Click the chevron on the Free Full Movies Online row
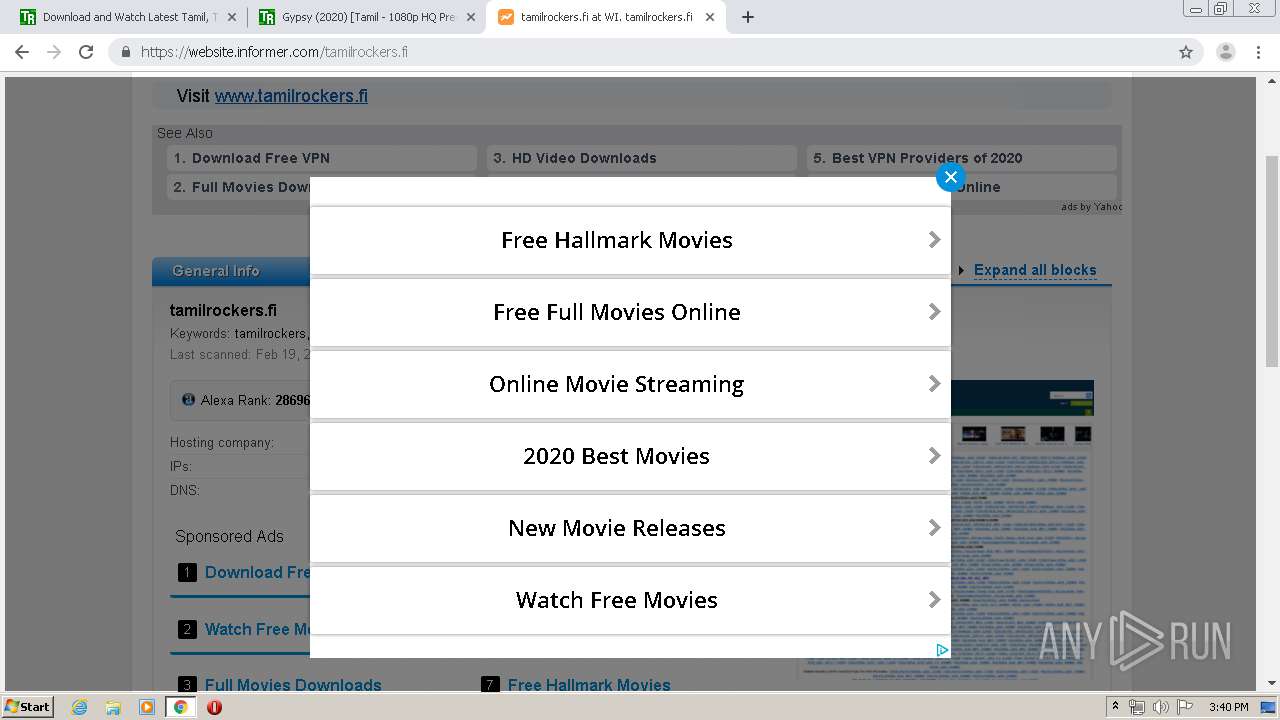Viewport: 1280px width, 720px height. coord(934,312)
